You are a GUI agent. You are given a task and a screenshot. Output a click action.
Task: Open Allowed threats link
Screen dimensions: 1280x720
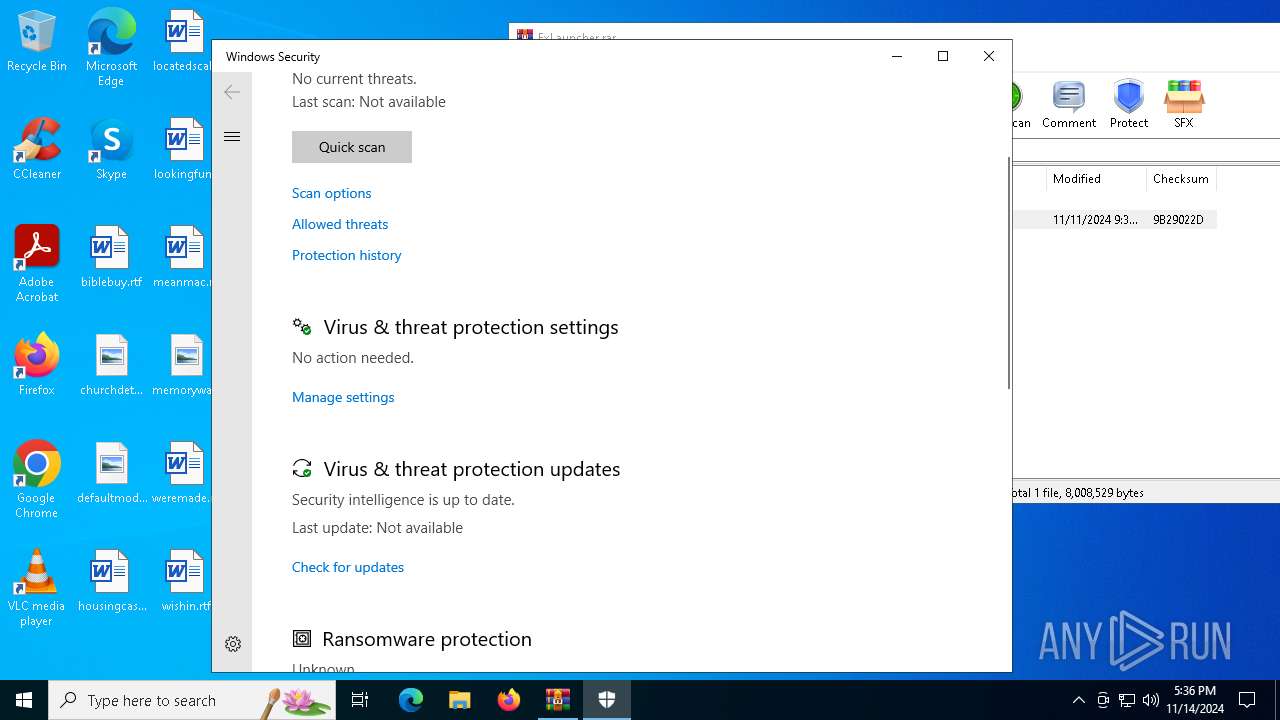click(340, 224)
